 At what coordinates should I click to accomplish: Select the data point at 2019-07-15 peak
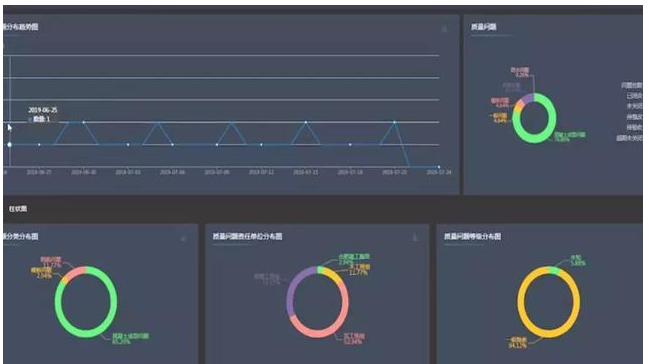306,122
